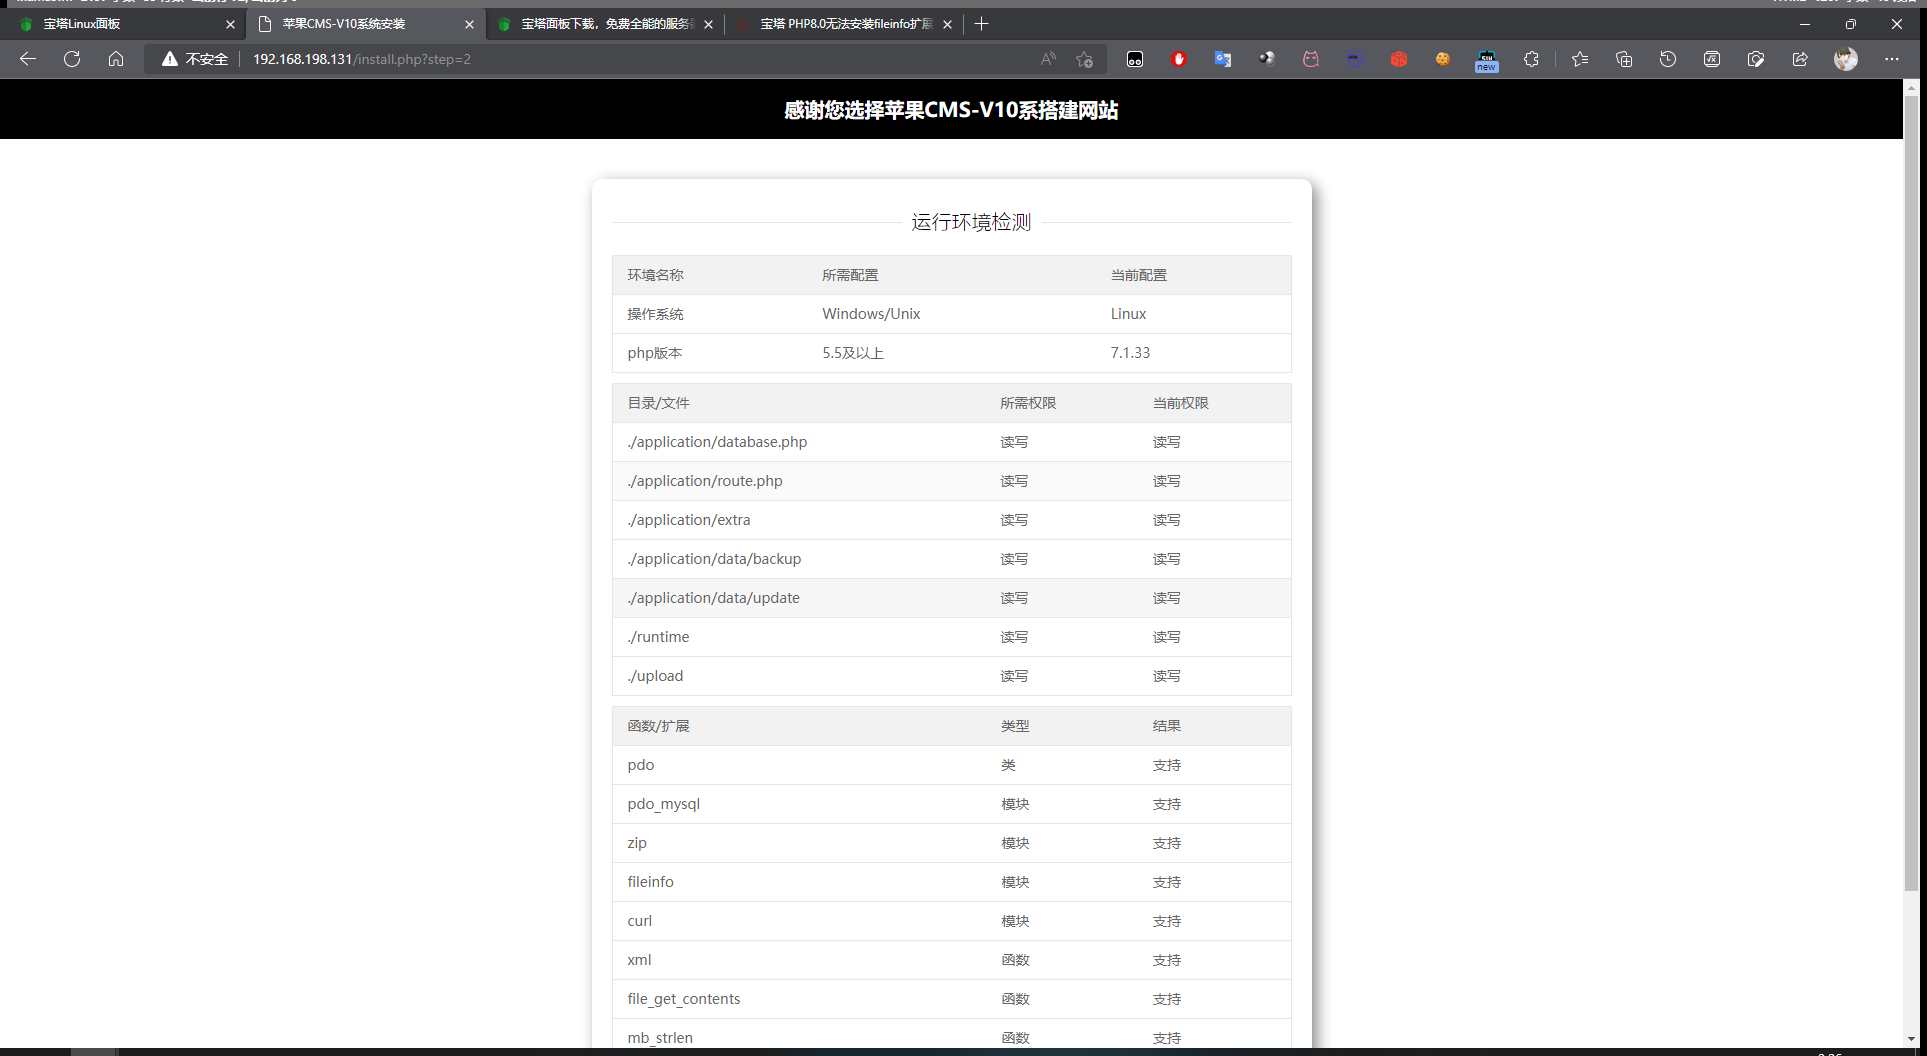Select the ./application/database.php row text
Viewport: 1927px width, 1056px height.
(x=717, y=442)
